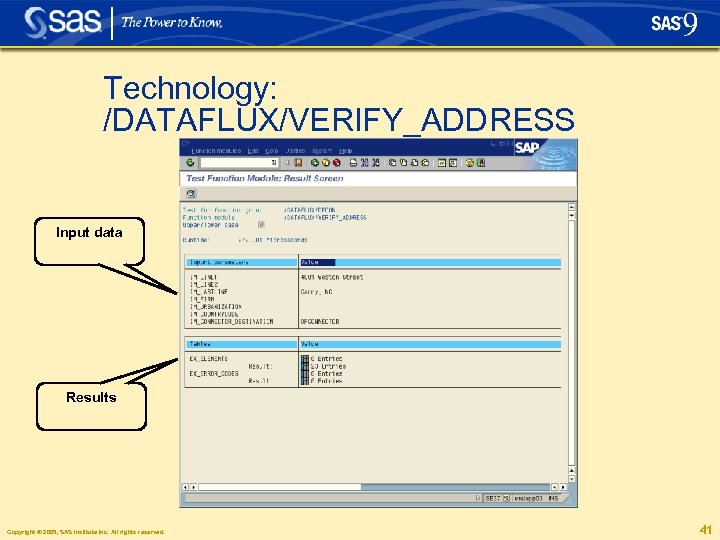Open the command field history dropdown
720x540 pixels.
click(275, 163)
